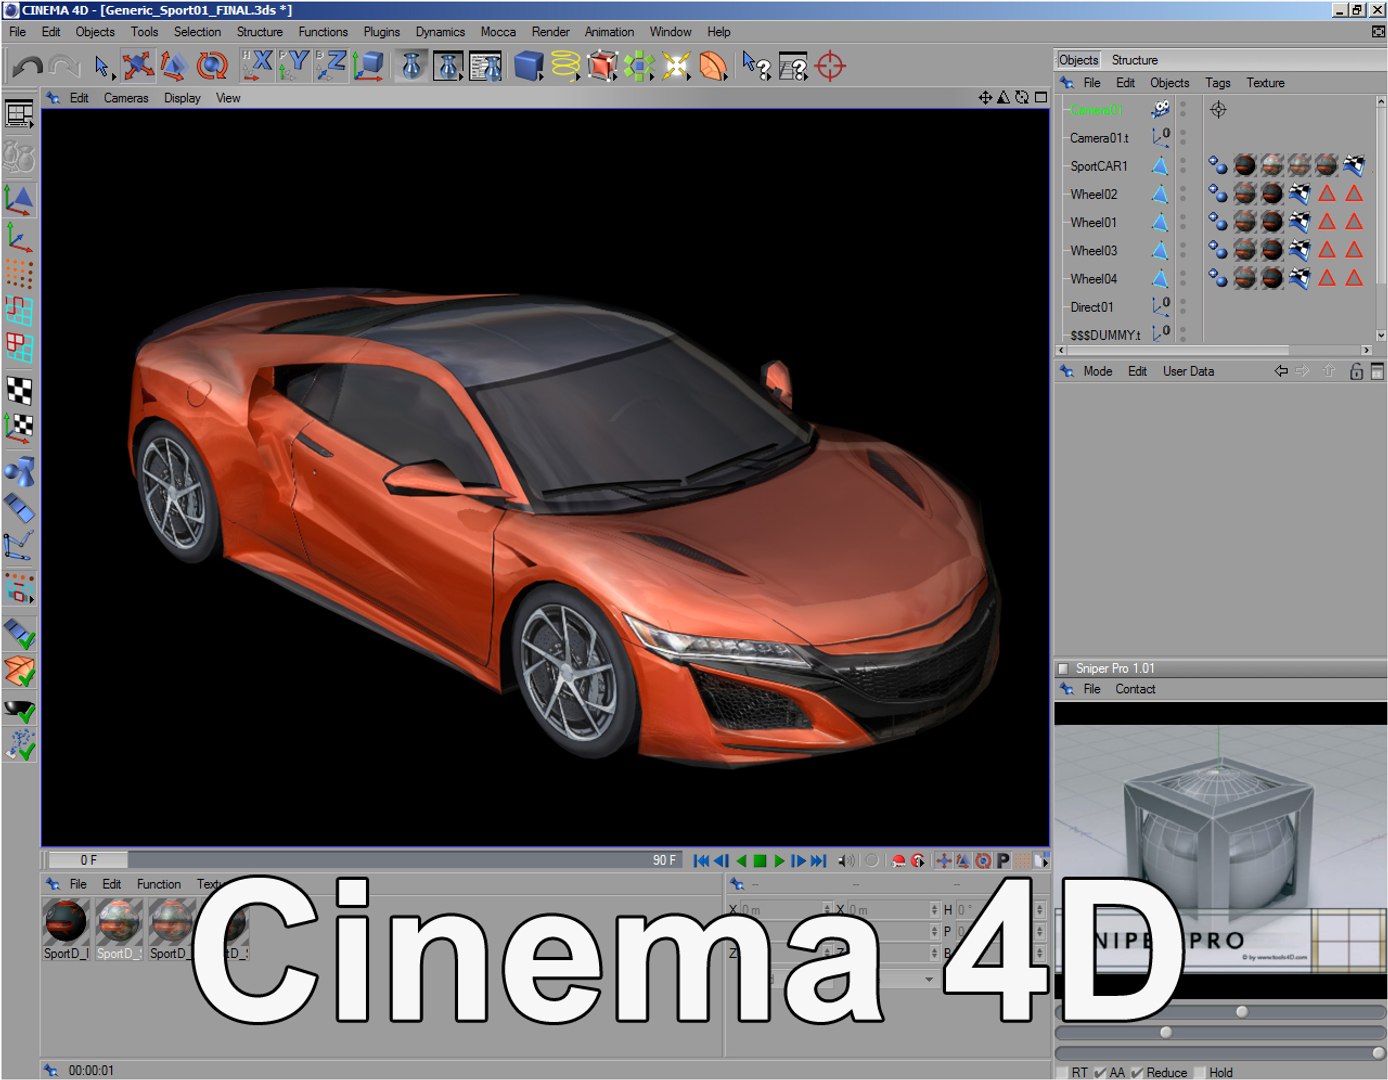The height and width of the screenshot is (1080, 1388).
Task: Select the Object Axis tool in left palette
Action: click(19, 236)
